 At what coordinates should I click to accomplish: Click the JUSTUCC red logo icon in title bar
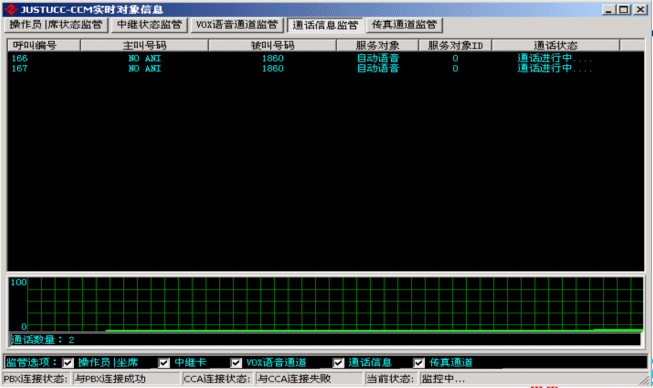(x=10, y=9)
